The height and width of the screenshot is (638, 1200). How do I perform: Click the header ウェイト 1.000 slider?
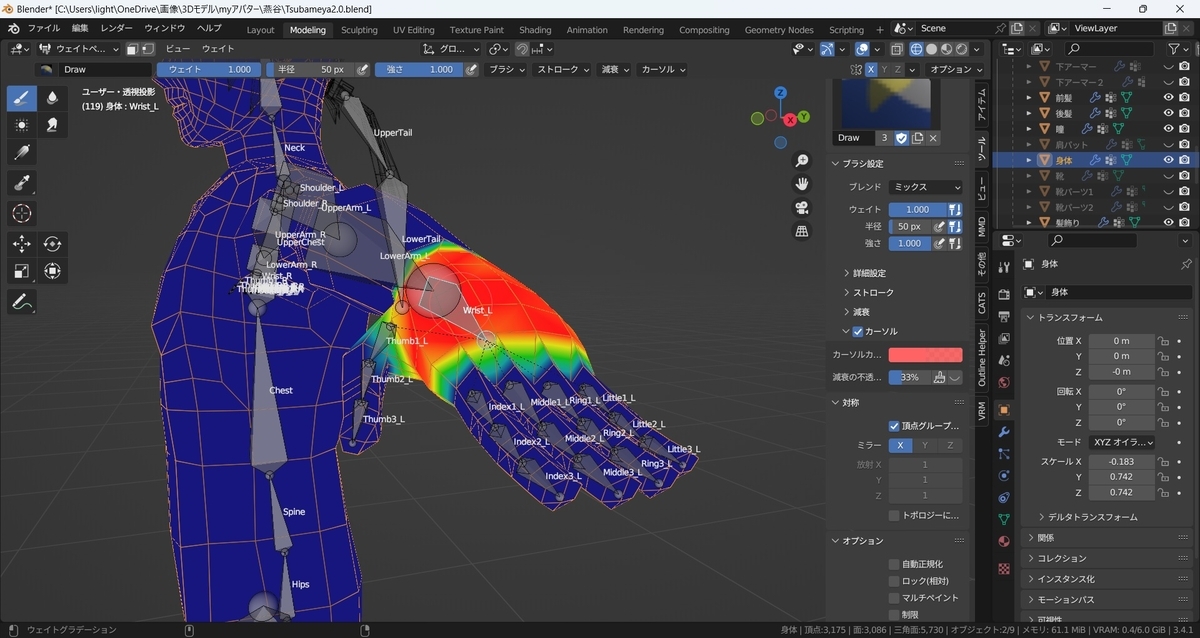[x=208, y=70]
